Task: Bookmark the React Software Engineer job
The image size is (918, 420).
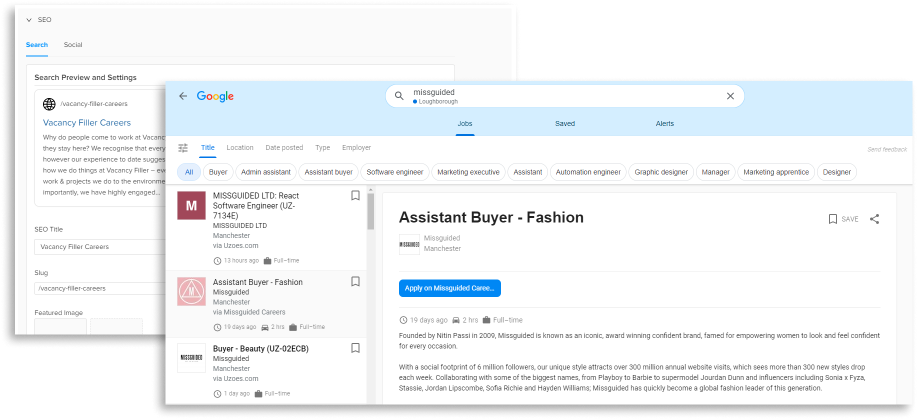Action: click(x=355, y=195)
